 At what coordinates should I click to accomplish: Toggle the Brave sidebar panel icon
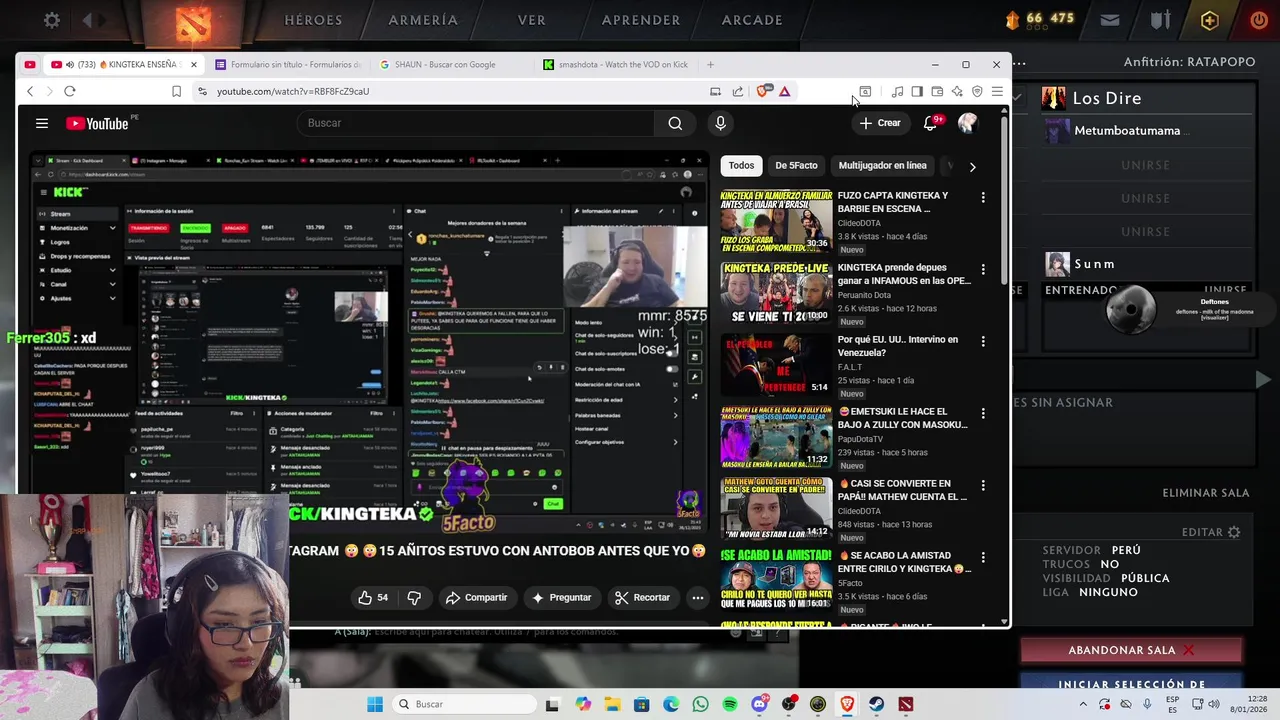917,91
